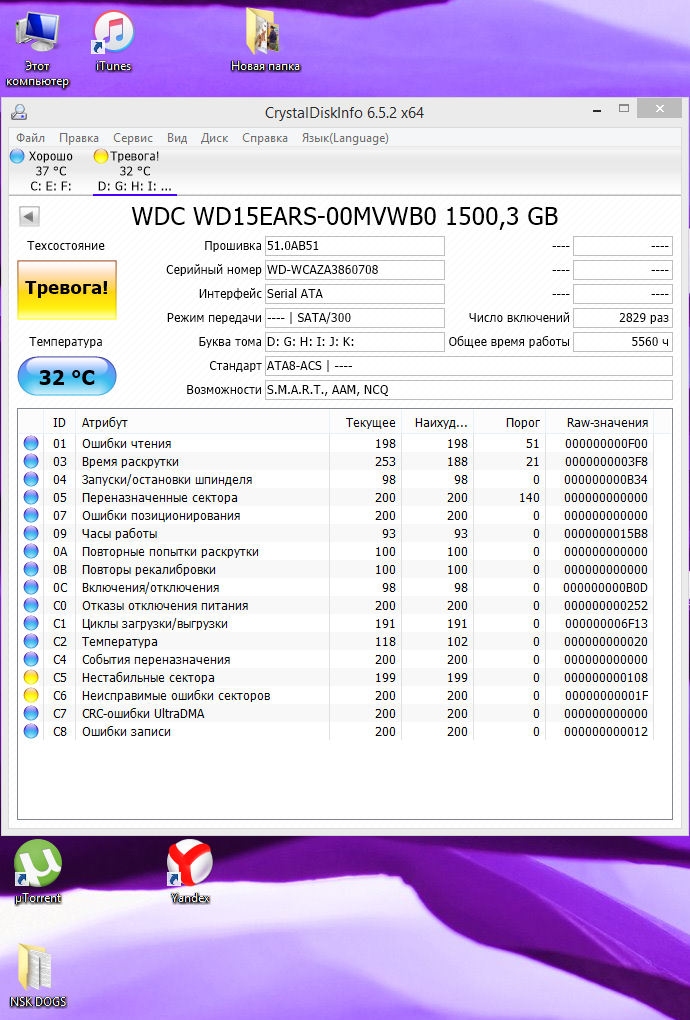Open the iTunes desktop shortcut
The image size is (690, 1020).
113,35
